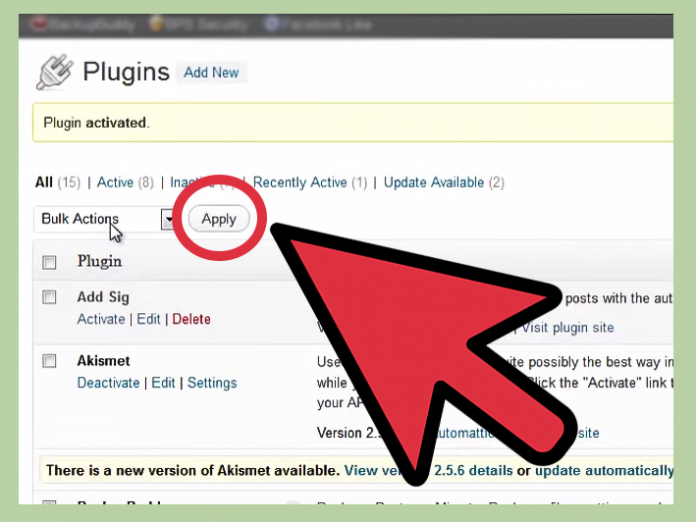Tick the Akismet plugin checkbox
696x522 pixels.
click(49, 361)
